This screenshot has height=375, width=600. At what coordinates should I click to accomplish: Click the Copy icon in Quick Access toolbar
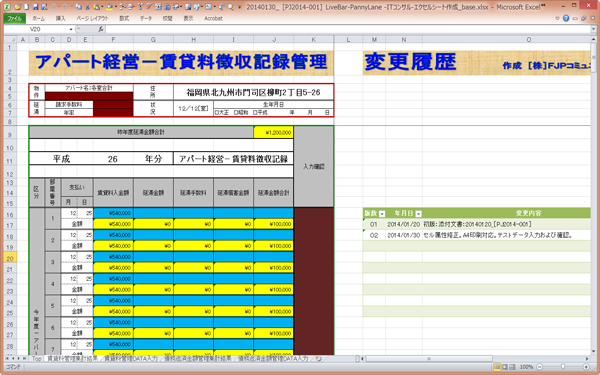click(79, 7)
